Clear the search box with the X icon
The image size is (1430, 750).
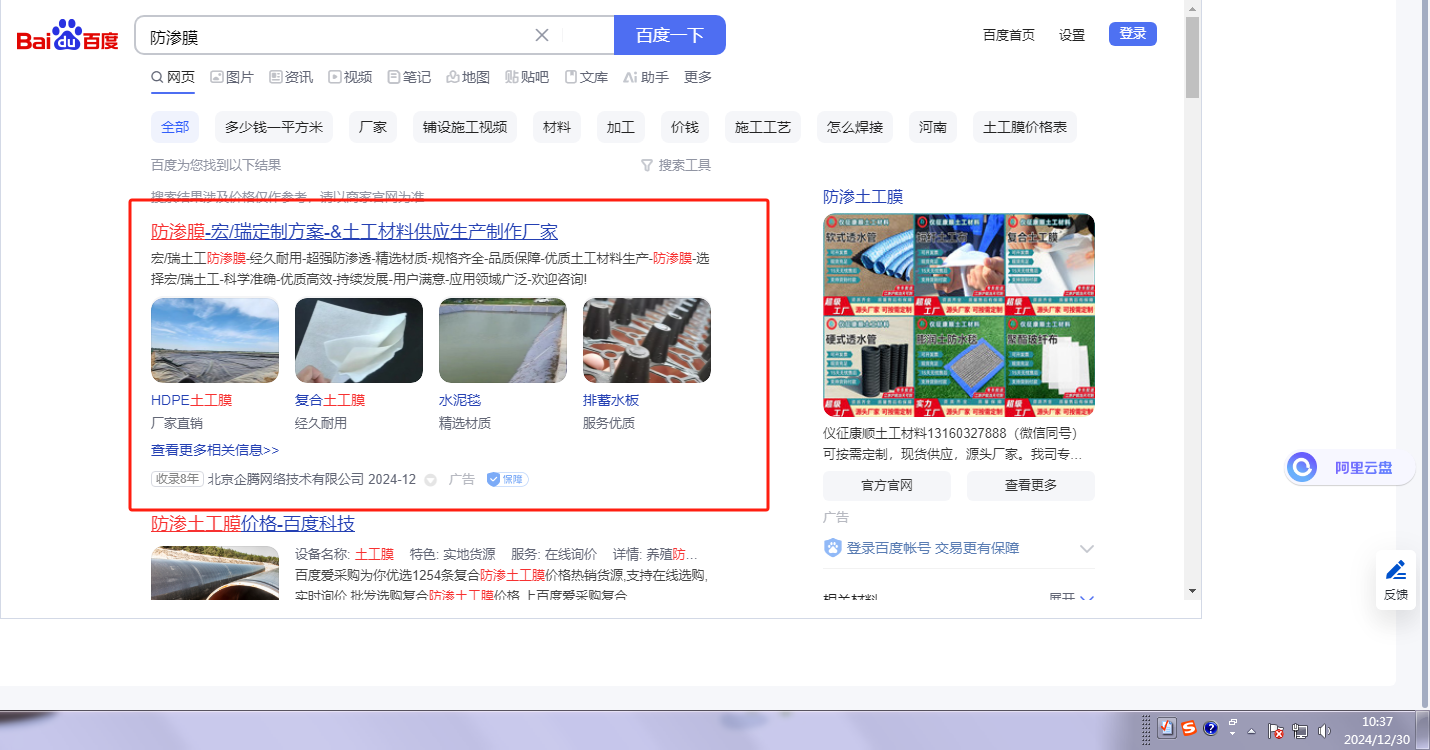point(542,35)
